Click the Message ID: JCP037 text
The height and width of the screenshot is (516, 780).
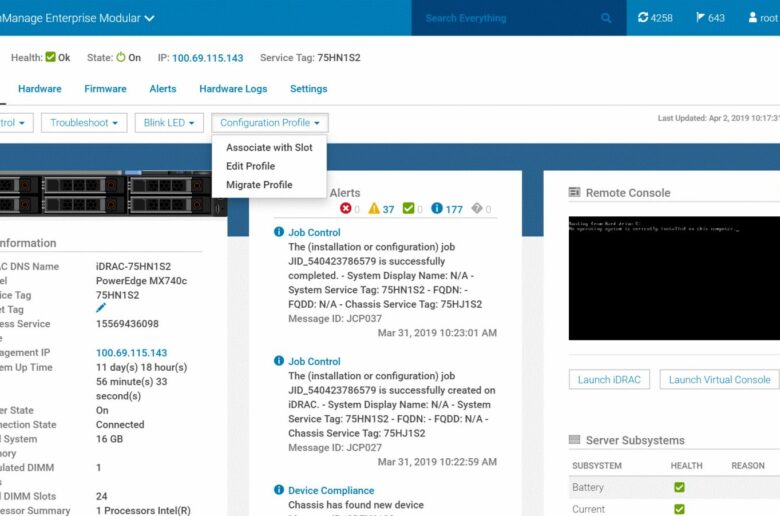click(x=335, y=318)
